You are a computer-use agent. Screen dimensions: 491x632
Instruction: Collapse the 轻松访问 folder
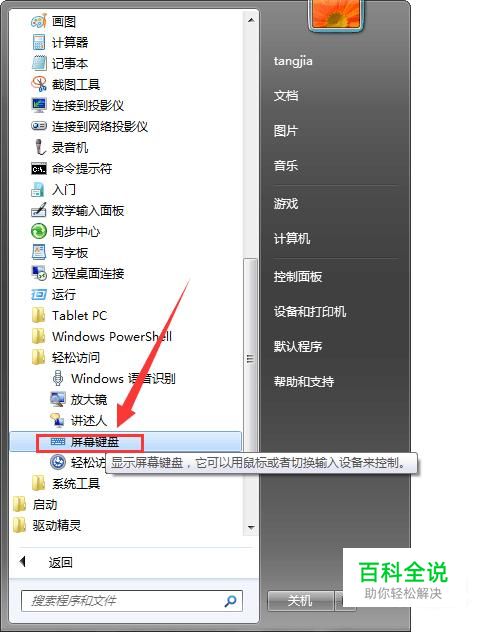(x=66, y=357)
